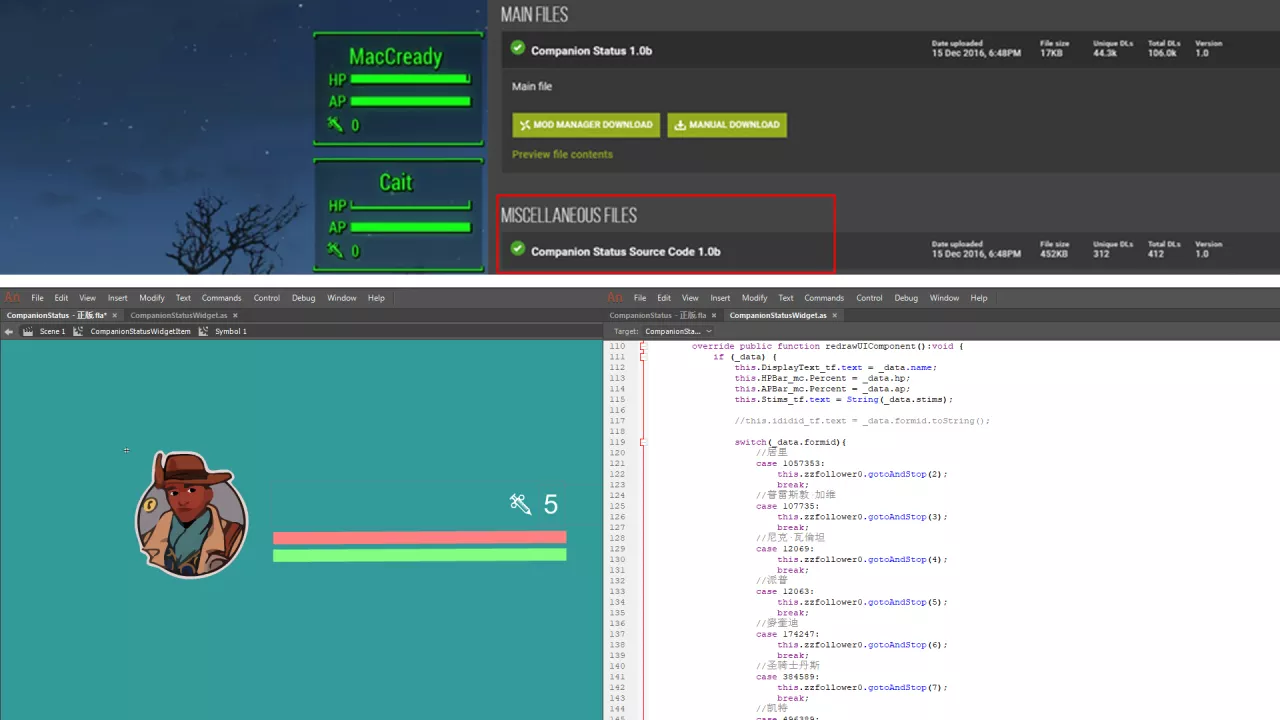This screenshot has width=1280, height=720.
Task: Close the CompanionStatusWidget.as tab in left window
Action: coord(235,315)
